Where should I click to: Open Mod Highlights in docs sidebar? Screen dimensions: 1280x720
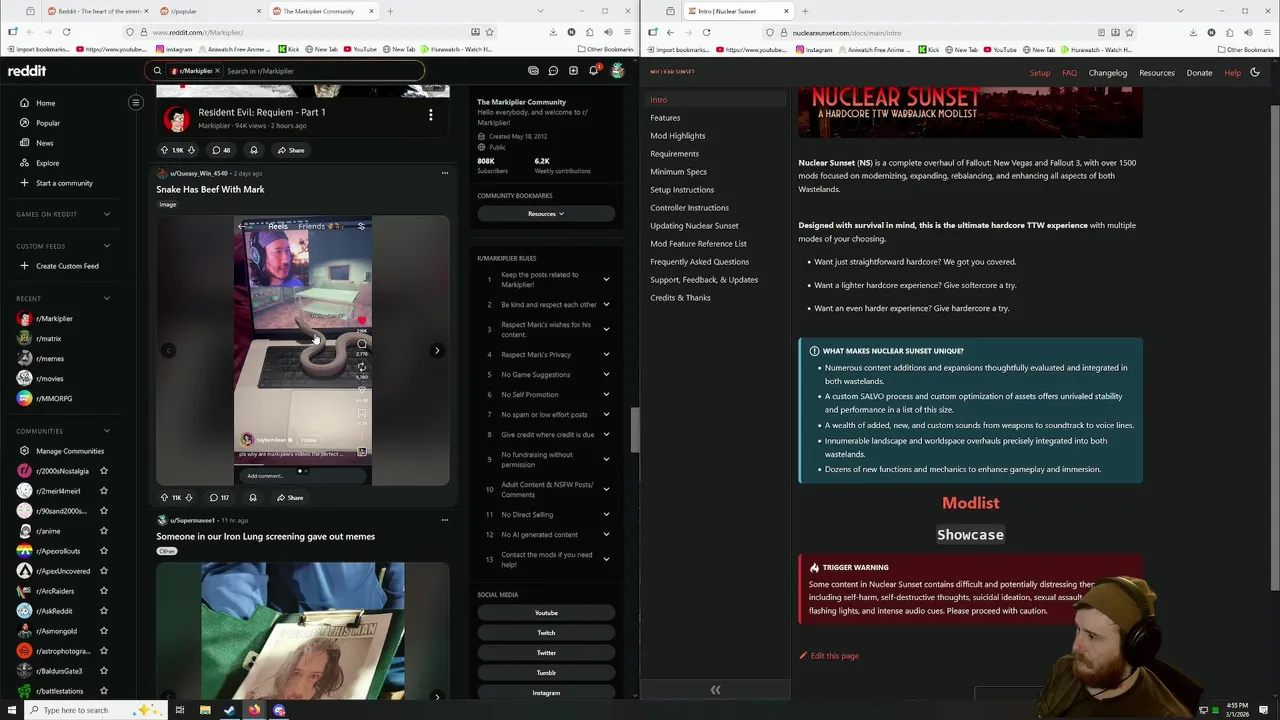click(x=678, y=136)
